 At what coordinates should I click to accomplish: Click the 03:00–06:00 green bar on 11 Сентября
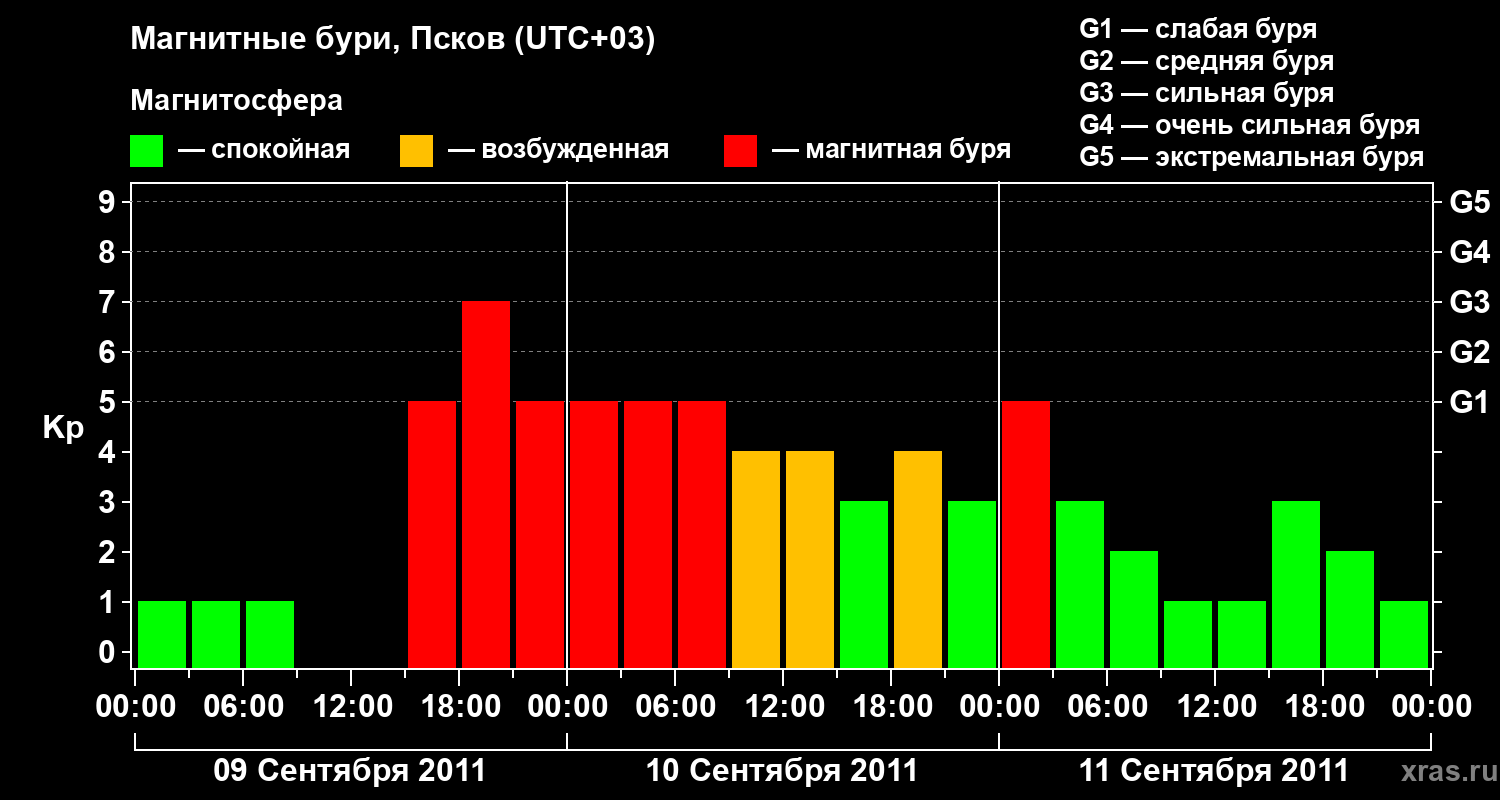tap(1080, 584)
